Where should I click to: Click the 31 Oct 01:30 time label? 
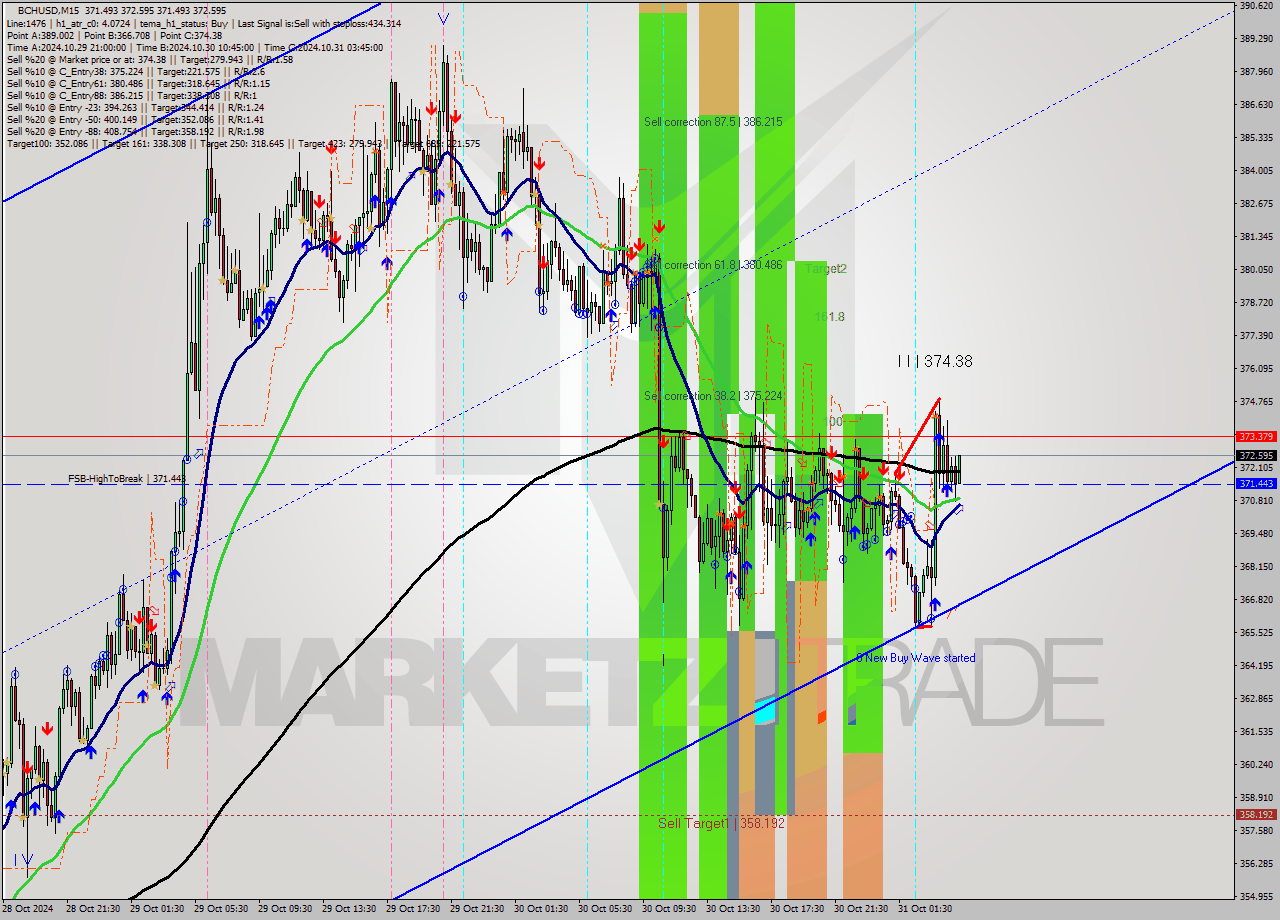925,909
